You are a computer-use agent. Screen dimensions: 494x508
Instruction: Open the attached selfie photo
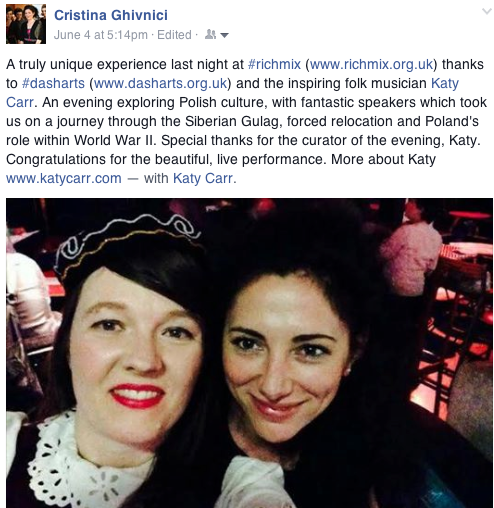tap(249, 353)
